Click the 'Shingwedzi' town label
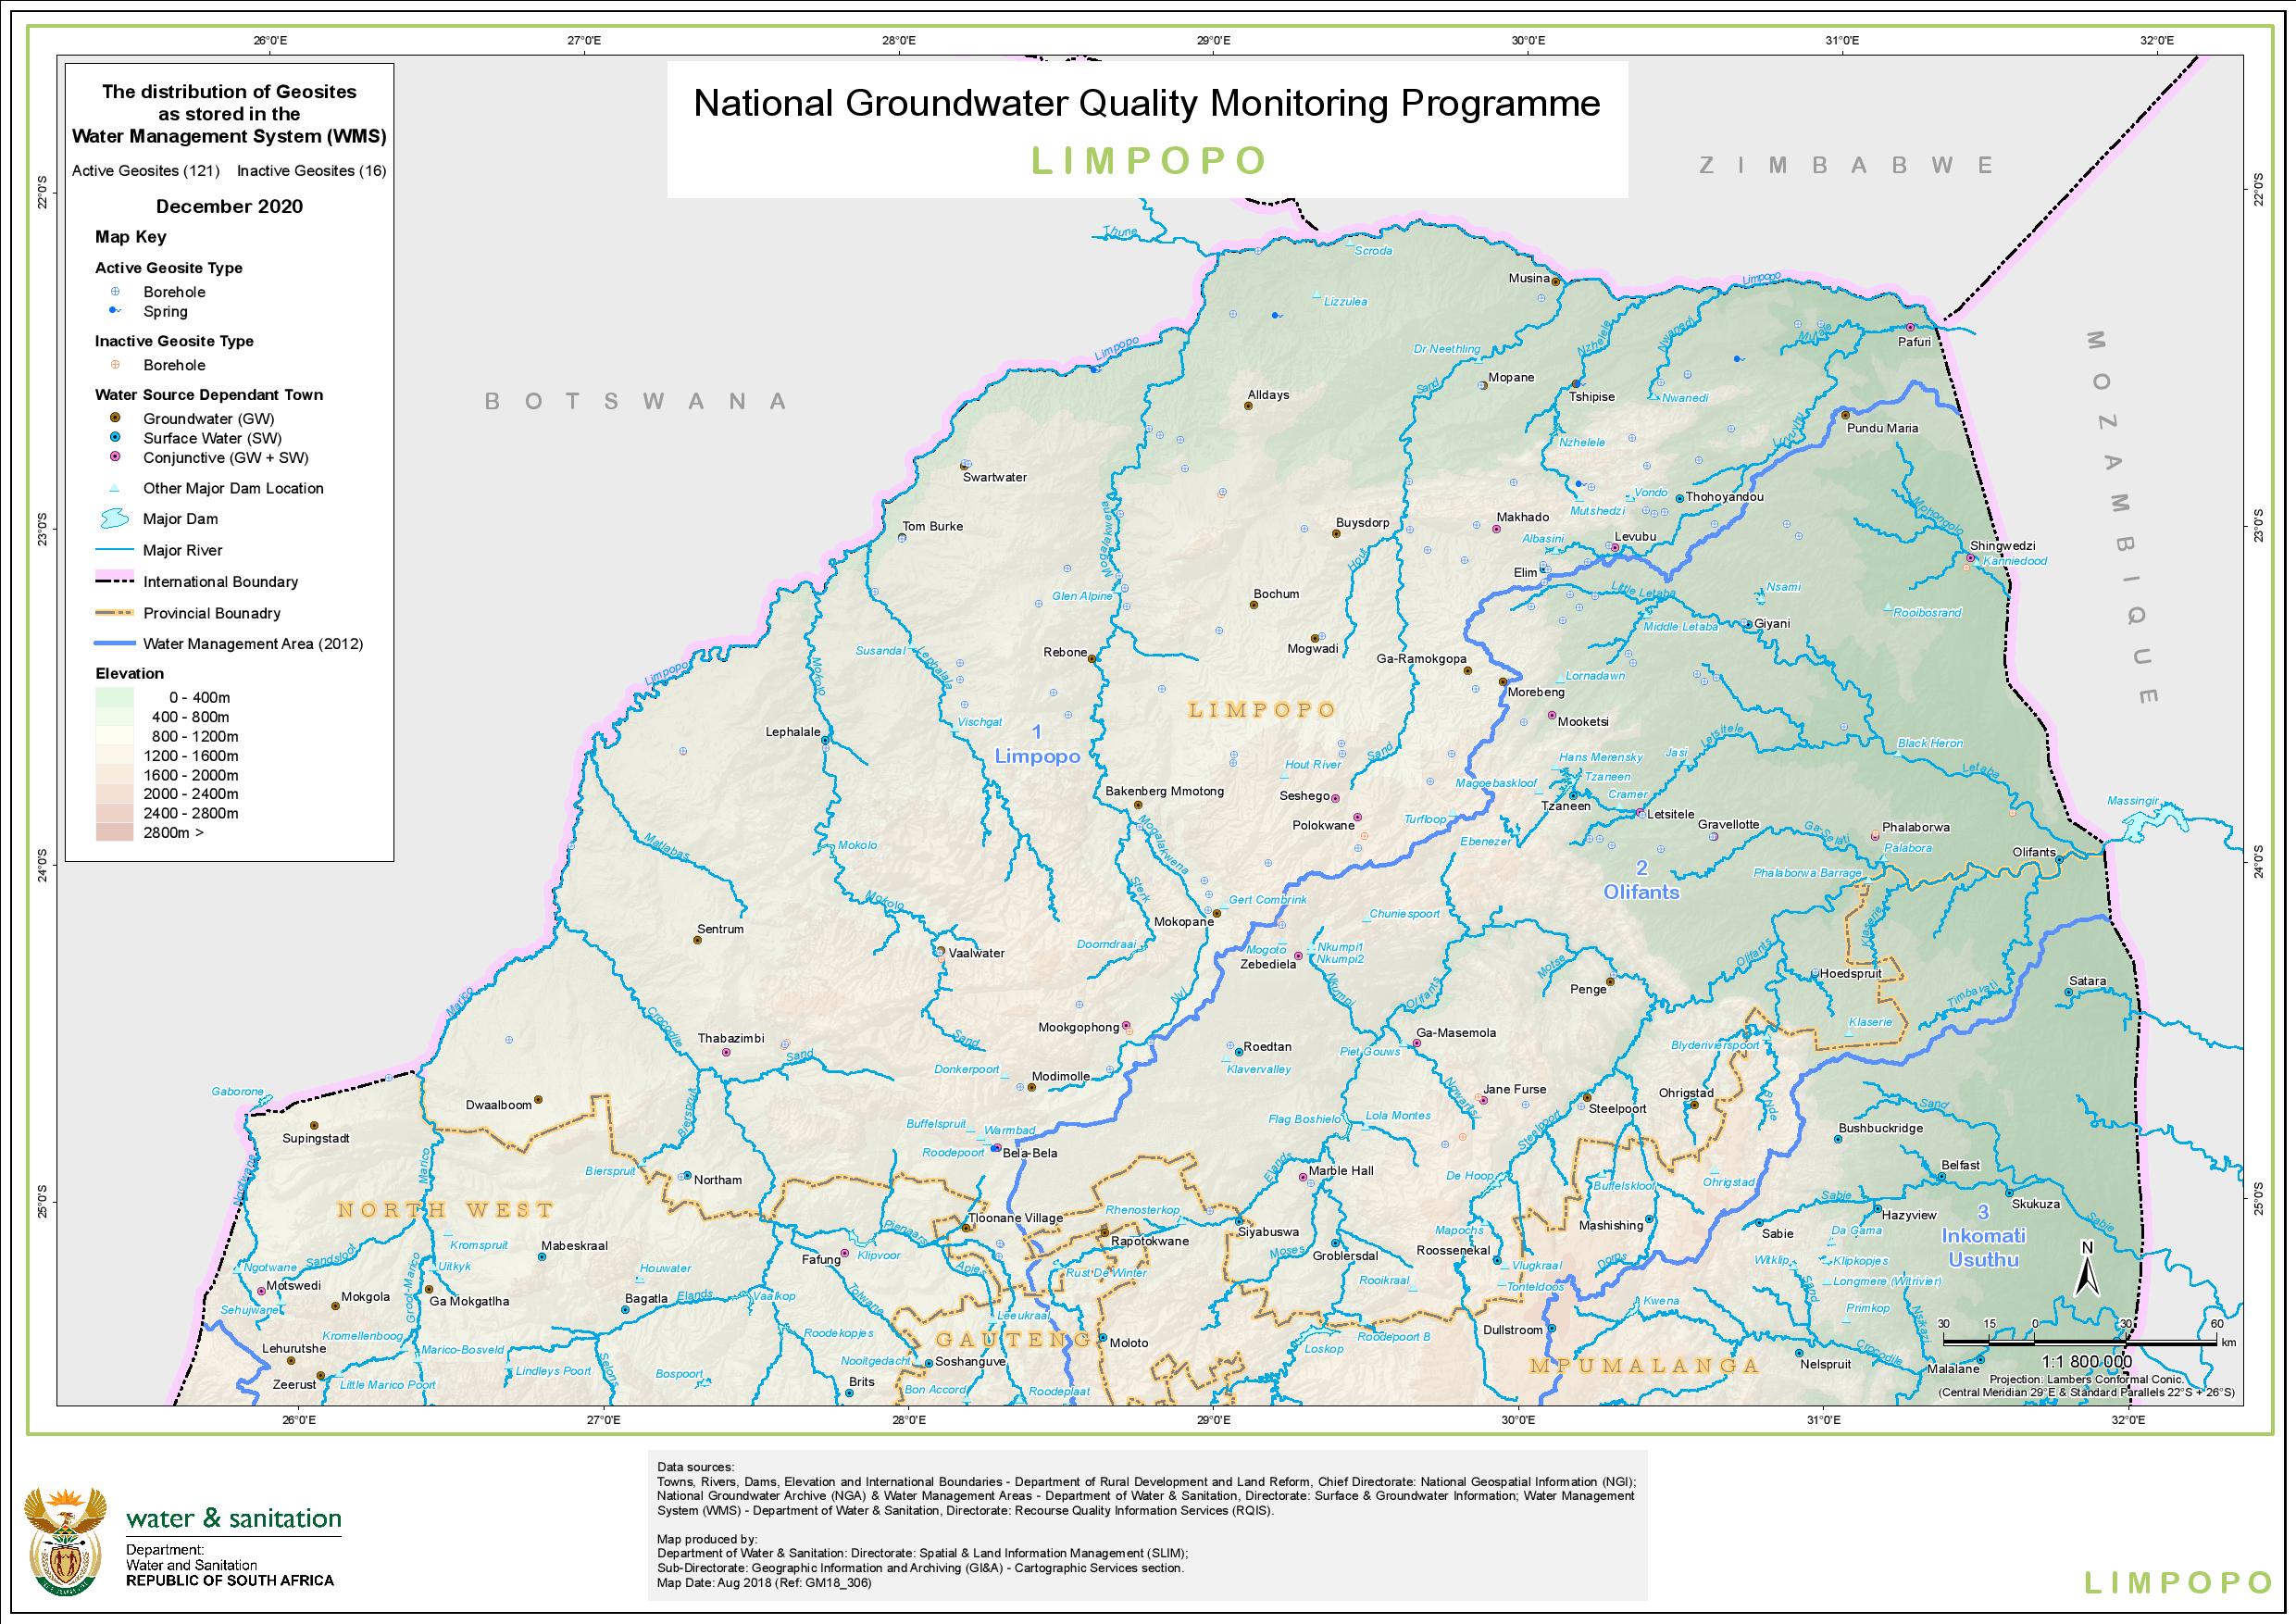The height and width of the screenshot is (1624, 2296). [2002, 546]
